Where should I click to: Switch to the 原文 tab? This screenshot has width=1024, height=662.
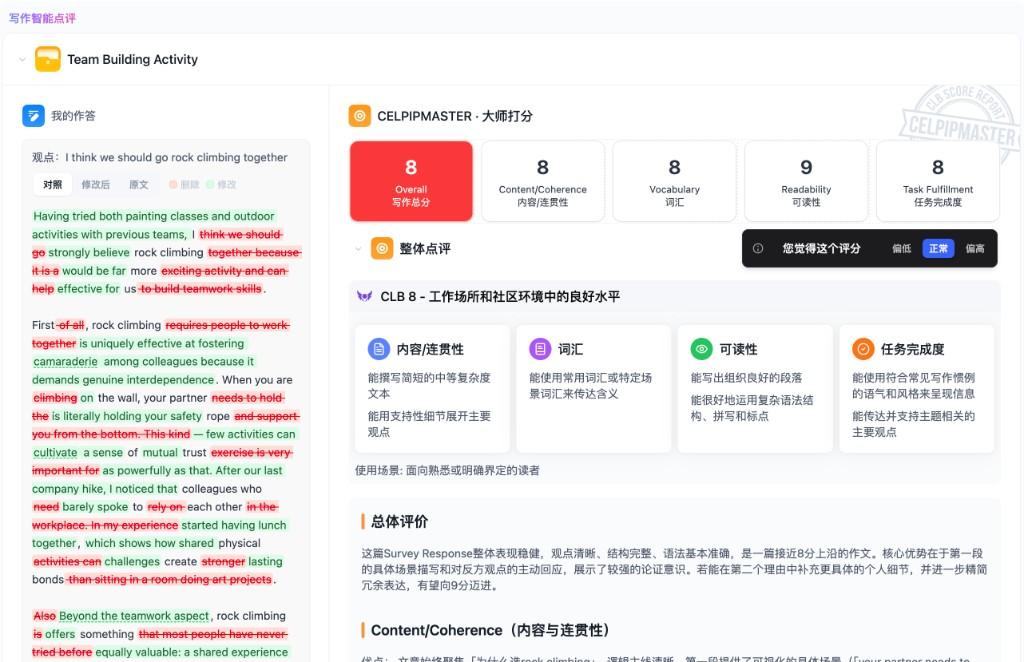coord(140,186)
